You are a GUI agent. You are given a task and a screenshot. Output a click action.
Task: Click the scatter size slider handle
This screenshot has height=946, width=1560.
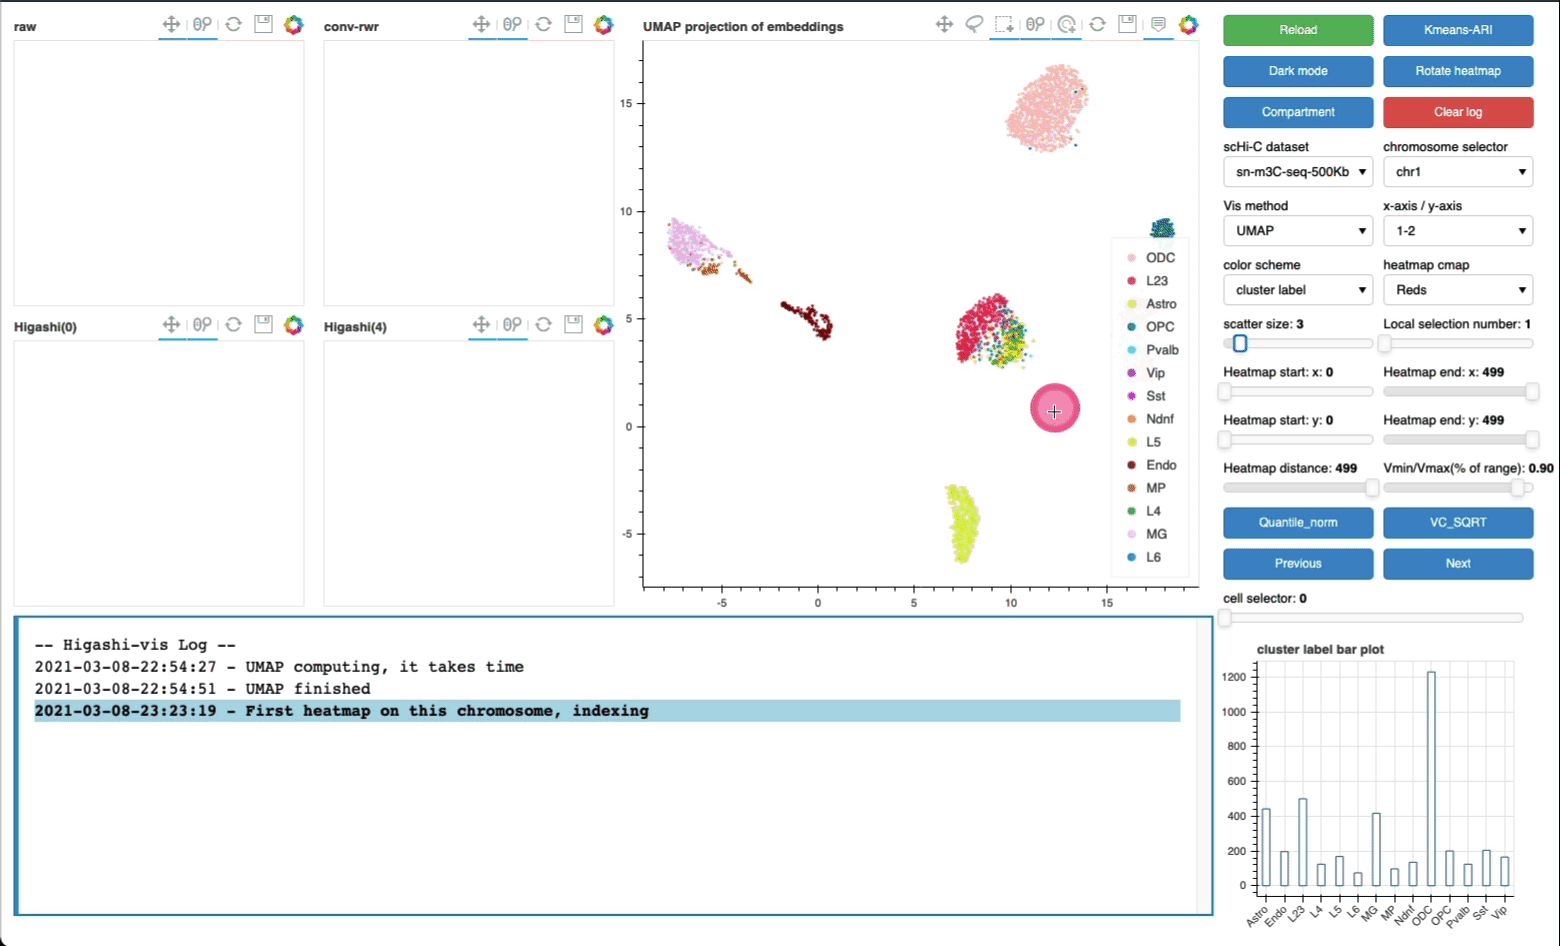coord(1239,343)
